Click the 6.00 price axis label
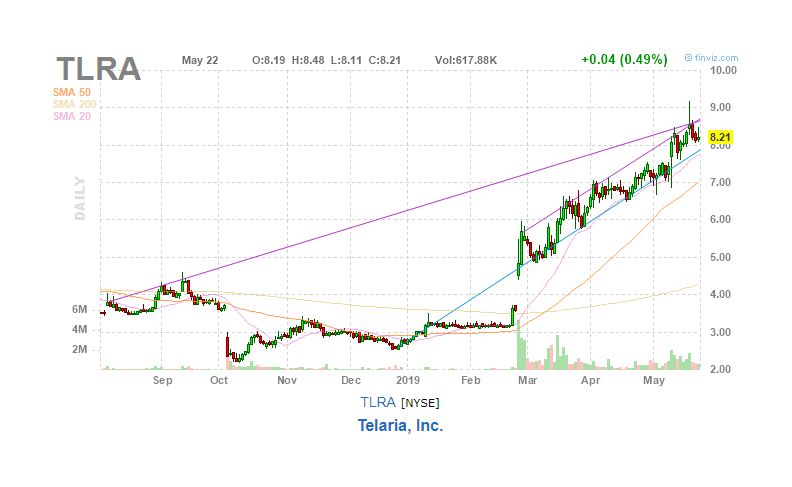 tap(720, 219)
